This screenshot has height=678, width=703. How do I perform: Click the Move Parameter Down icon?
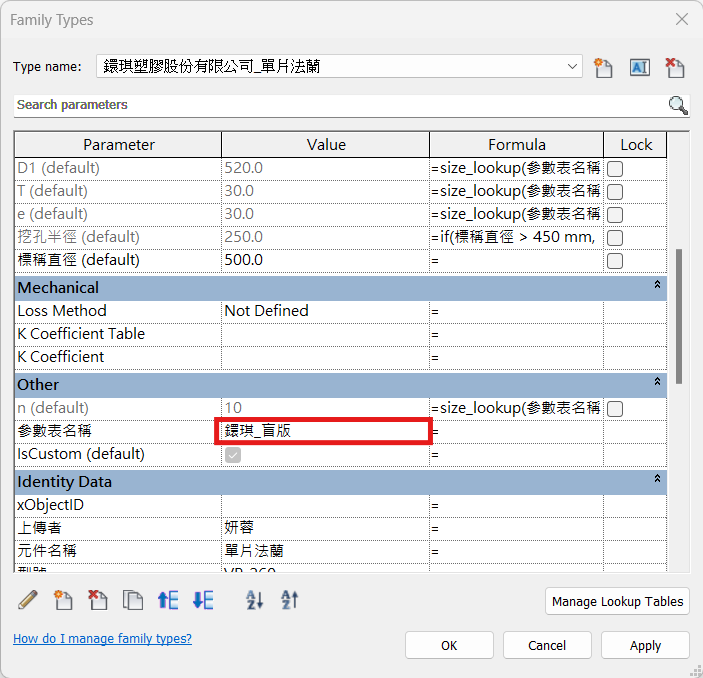click(203, 600)
